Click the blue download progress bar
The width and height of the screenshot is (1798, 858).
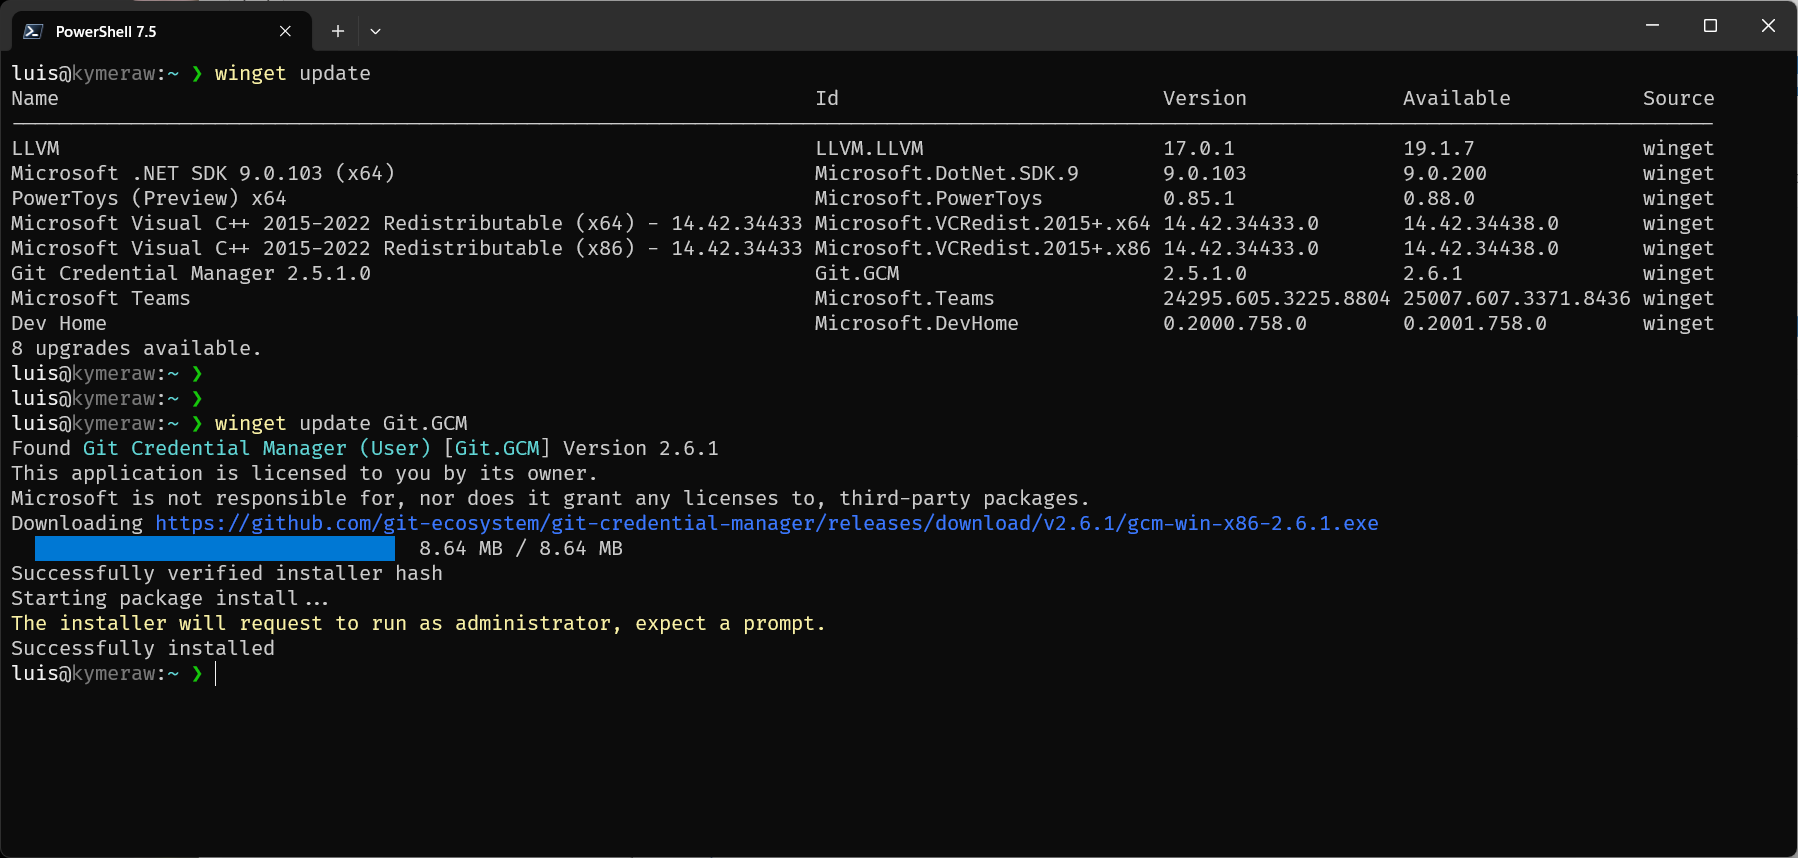(215, 548)
